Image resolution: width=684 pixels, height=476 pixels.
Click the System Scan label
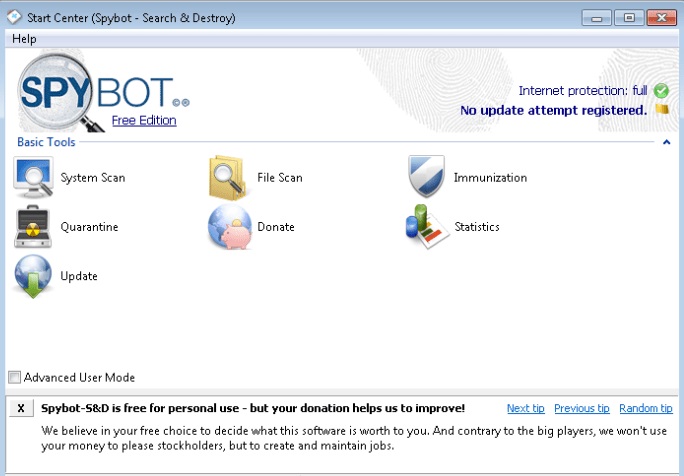coord(92,178)
